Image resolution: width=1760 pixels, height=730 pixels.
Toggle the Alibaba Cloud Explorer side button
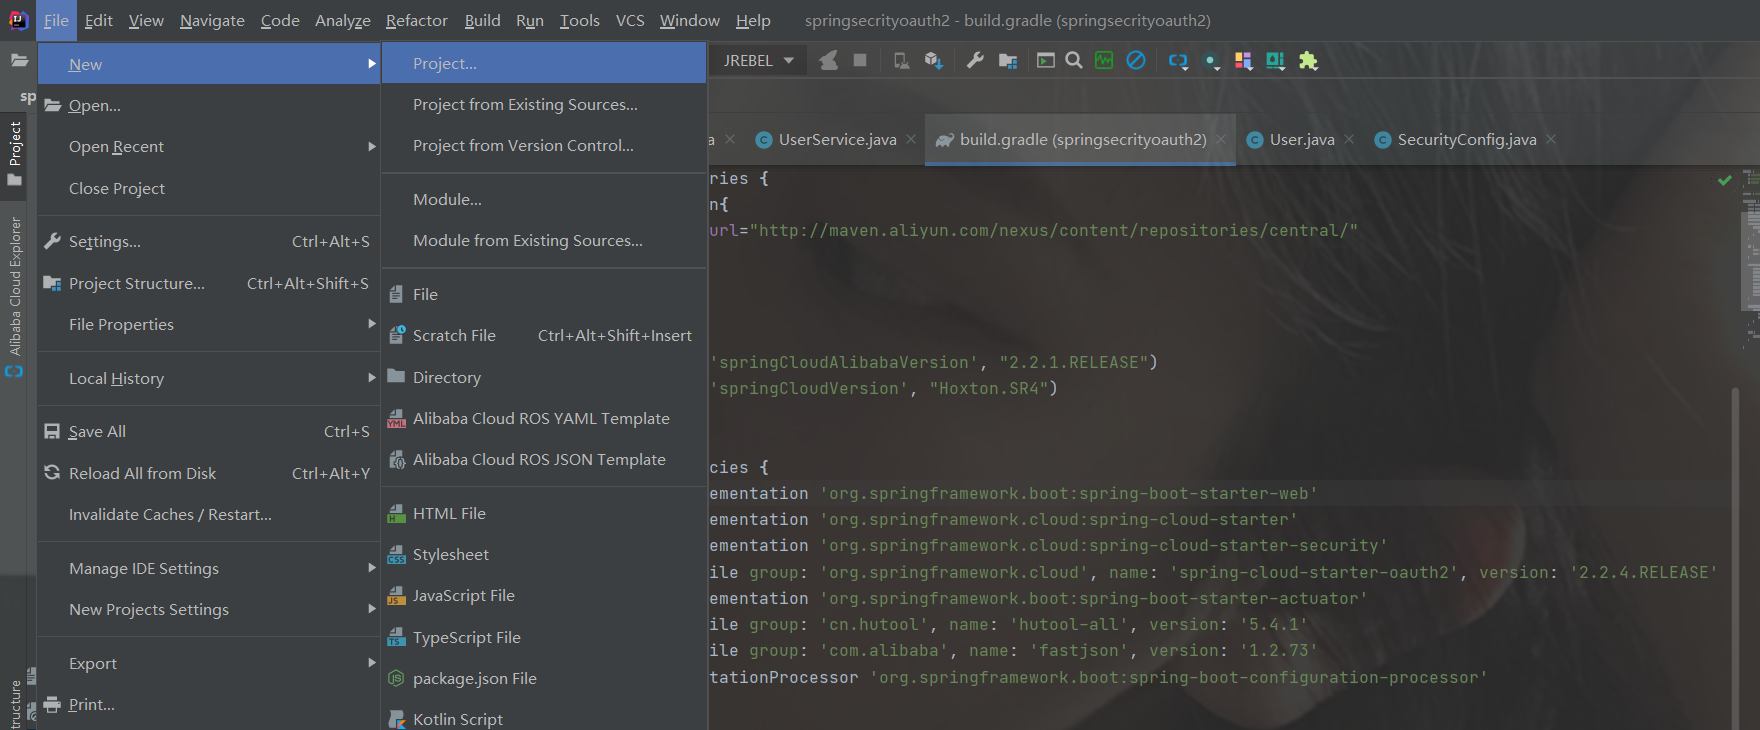15,296
